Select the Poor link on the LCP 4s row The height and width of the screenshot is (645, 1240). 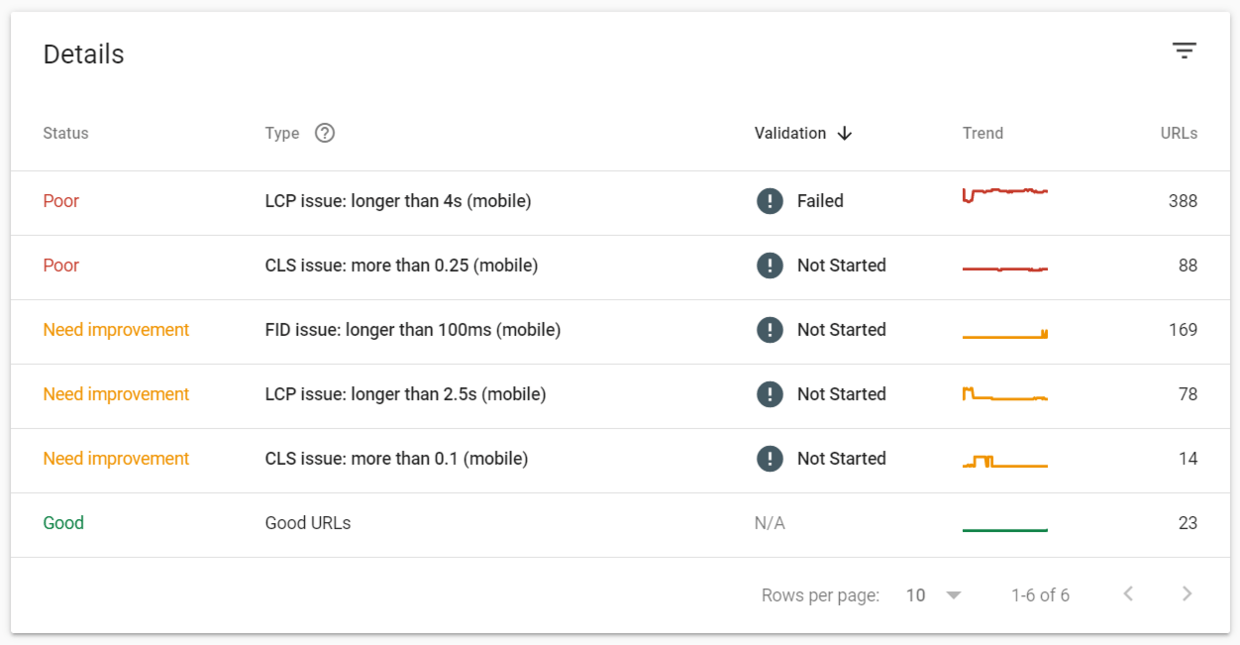[x=61, y=201]
